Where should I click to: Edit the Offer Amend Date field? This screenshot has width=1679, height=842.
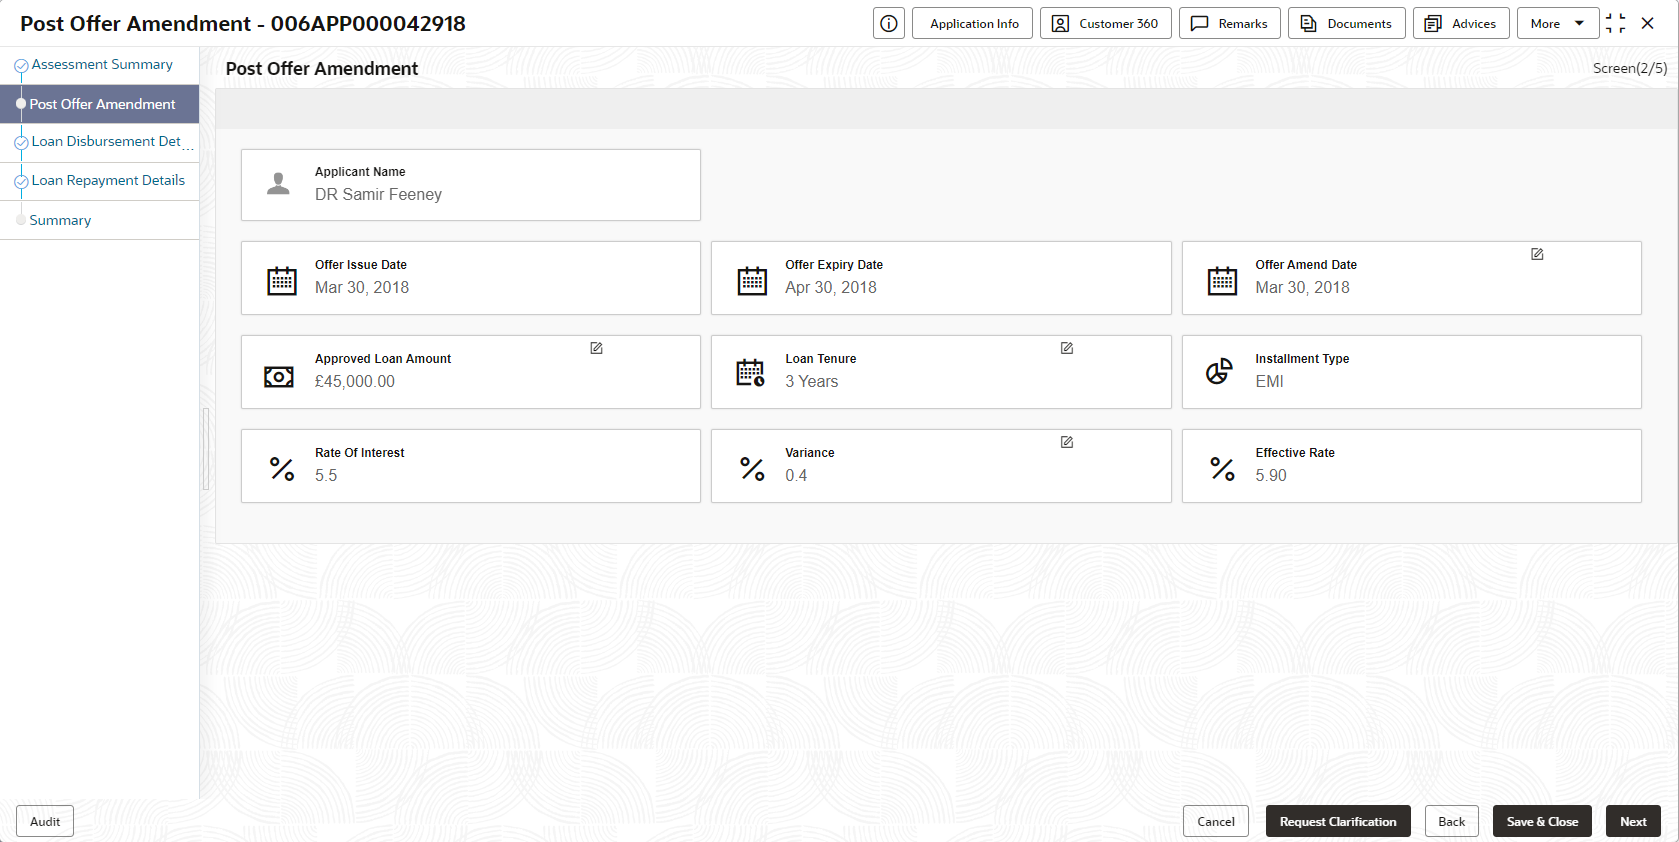coord(1537,254)
